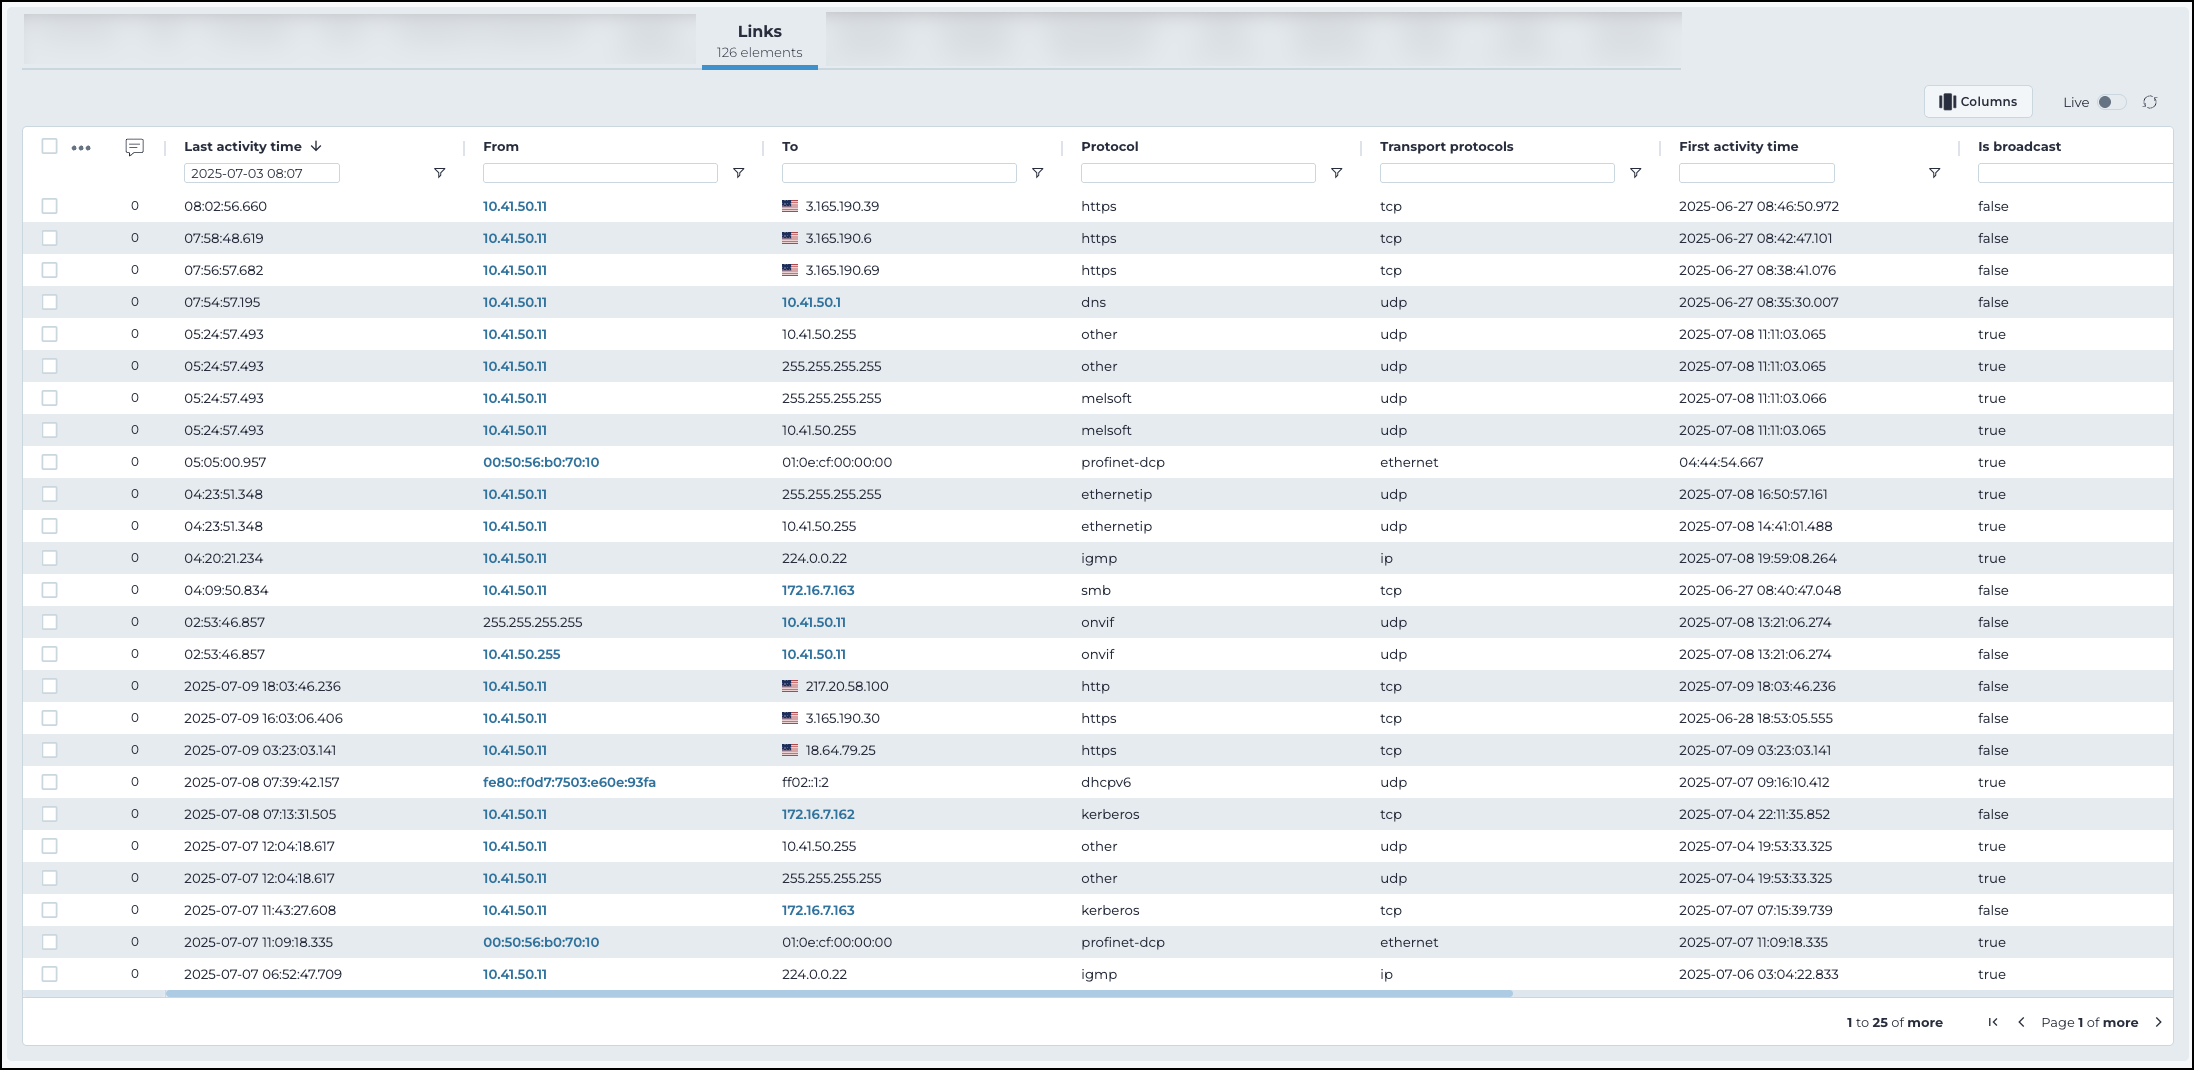Image resolution: width=2194 pixels, height=1070 pixels.
Task: Tick the checkbox for the 05:05:00.957 row
Action: click(x=49, y=462)
